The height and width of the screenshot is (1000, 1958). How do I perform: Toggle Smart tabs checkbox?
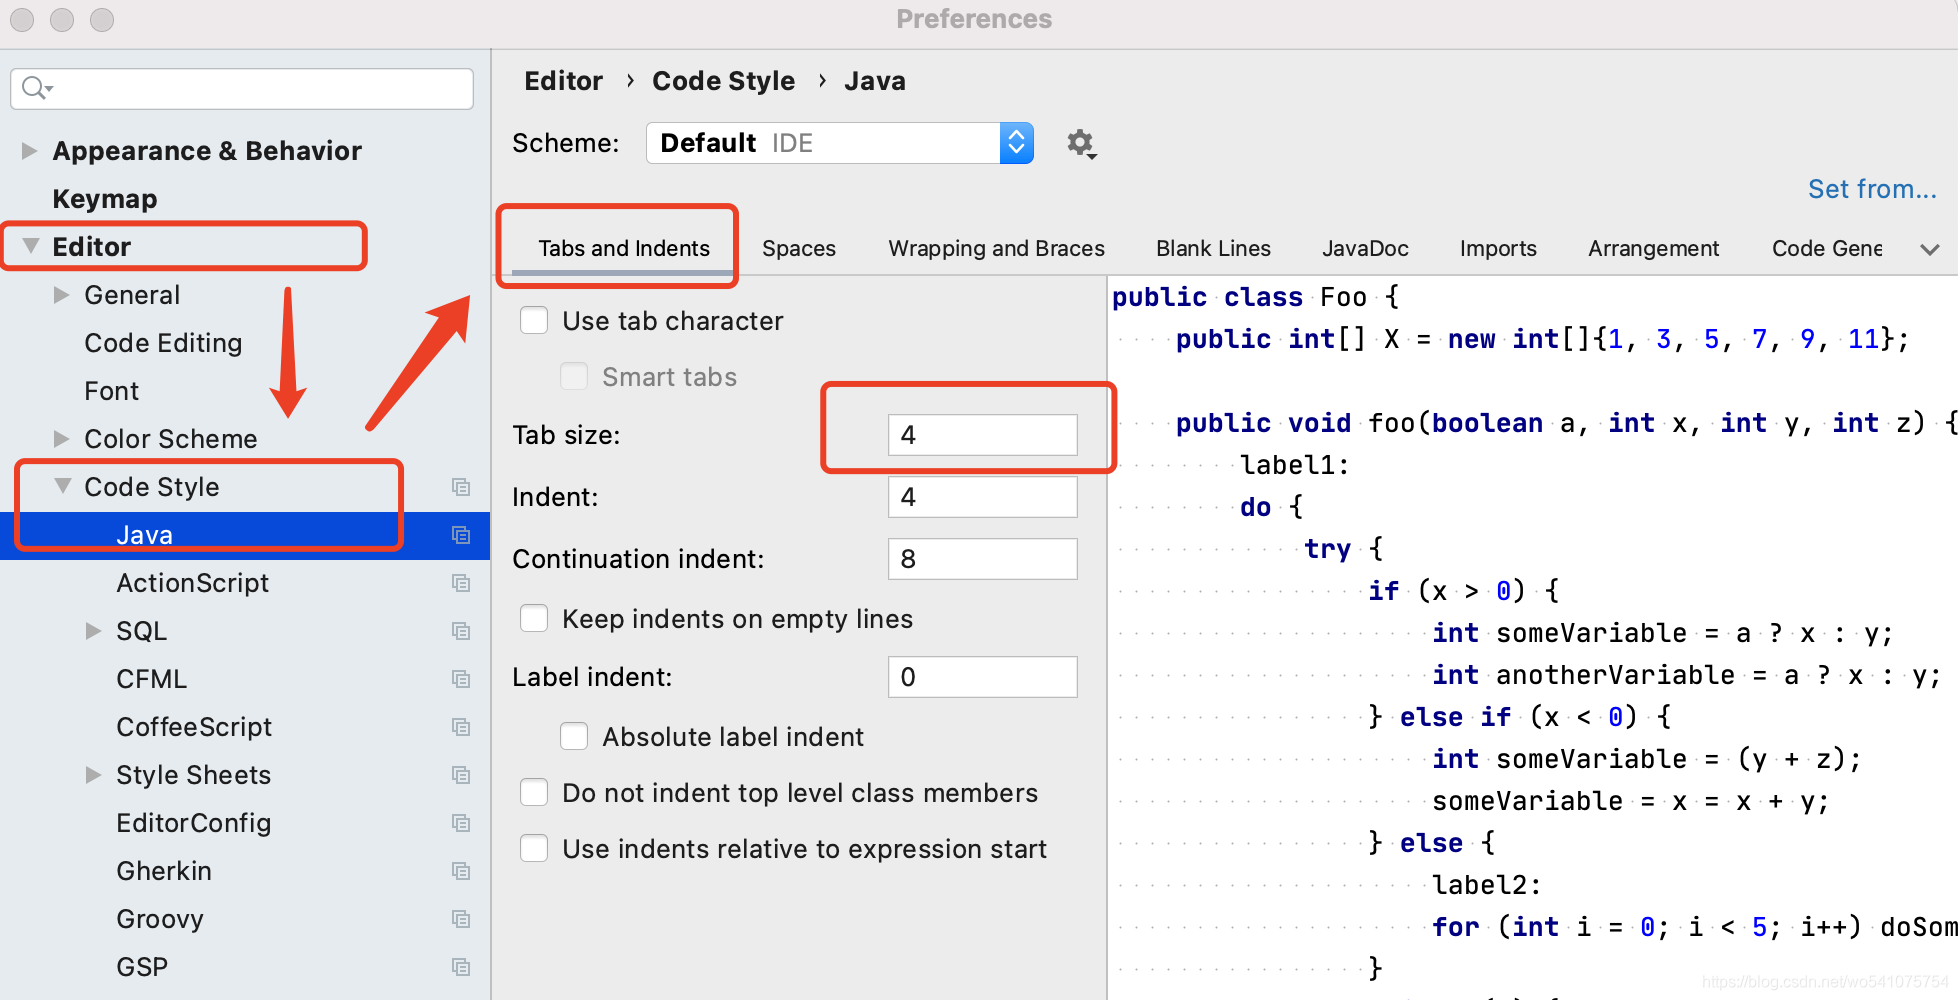click(574, 377)
